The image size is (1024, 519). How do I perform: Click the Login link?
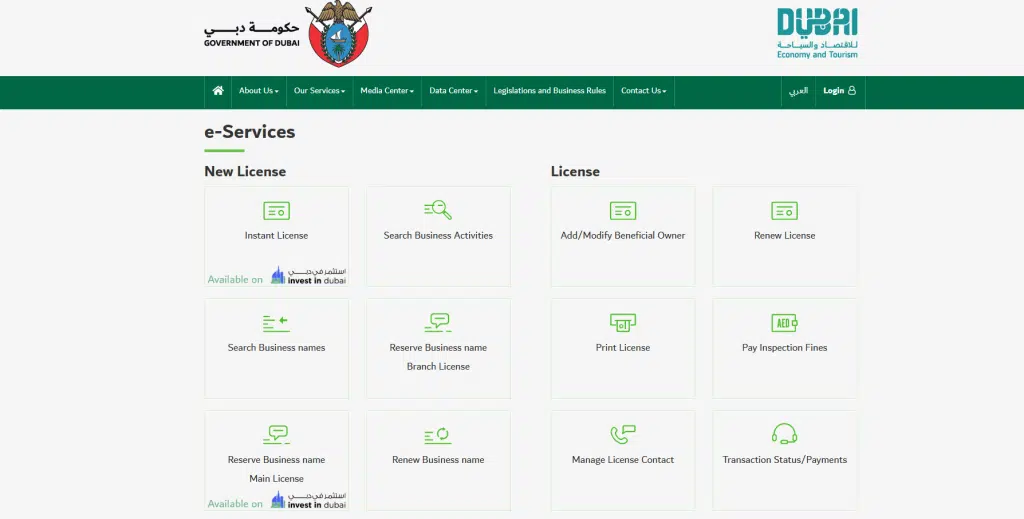(833, 91)
